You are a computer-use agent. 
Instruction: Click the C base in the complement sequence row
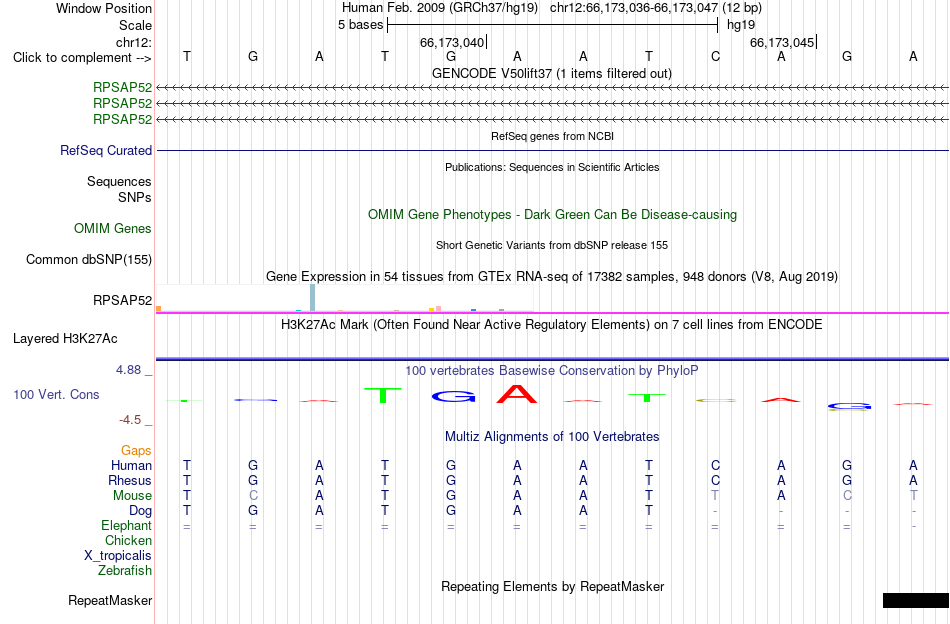(x=716, y=56)
